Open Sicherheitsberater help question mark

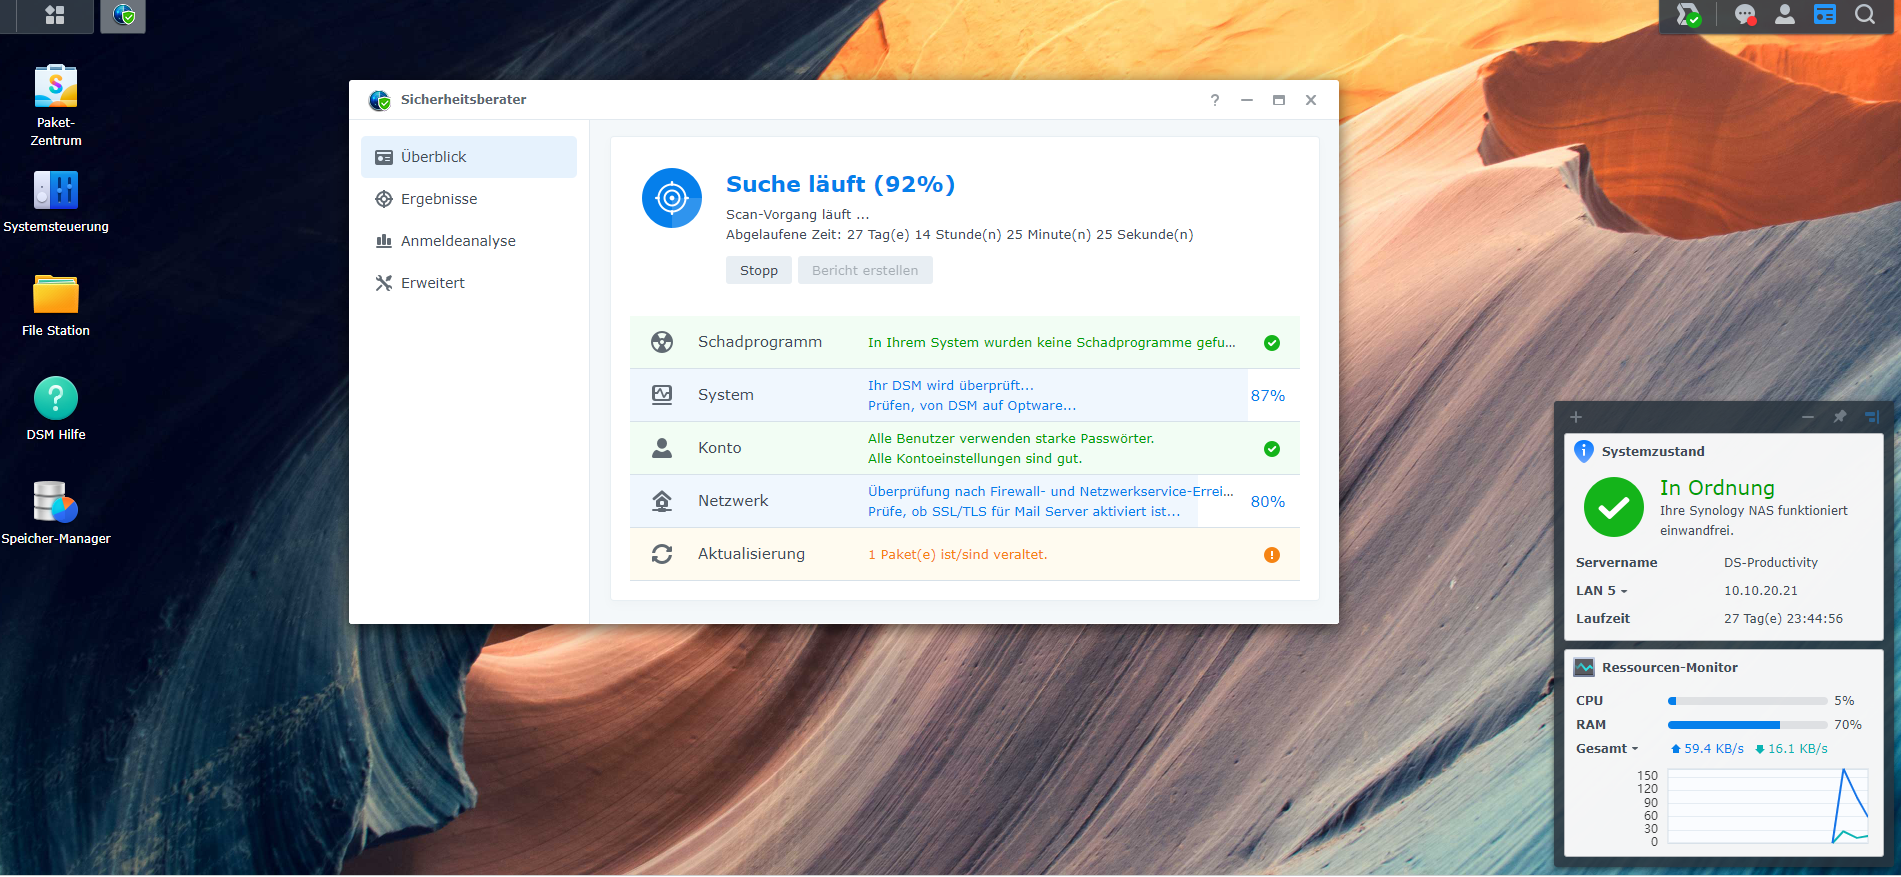tap(1215, 100)
